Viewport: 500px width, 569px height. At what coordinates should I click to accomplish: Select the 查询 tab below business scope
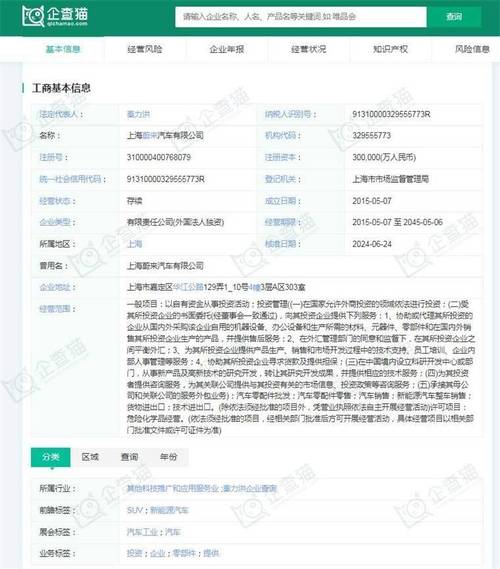[130, 457]
